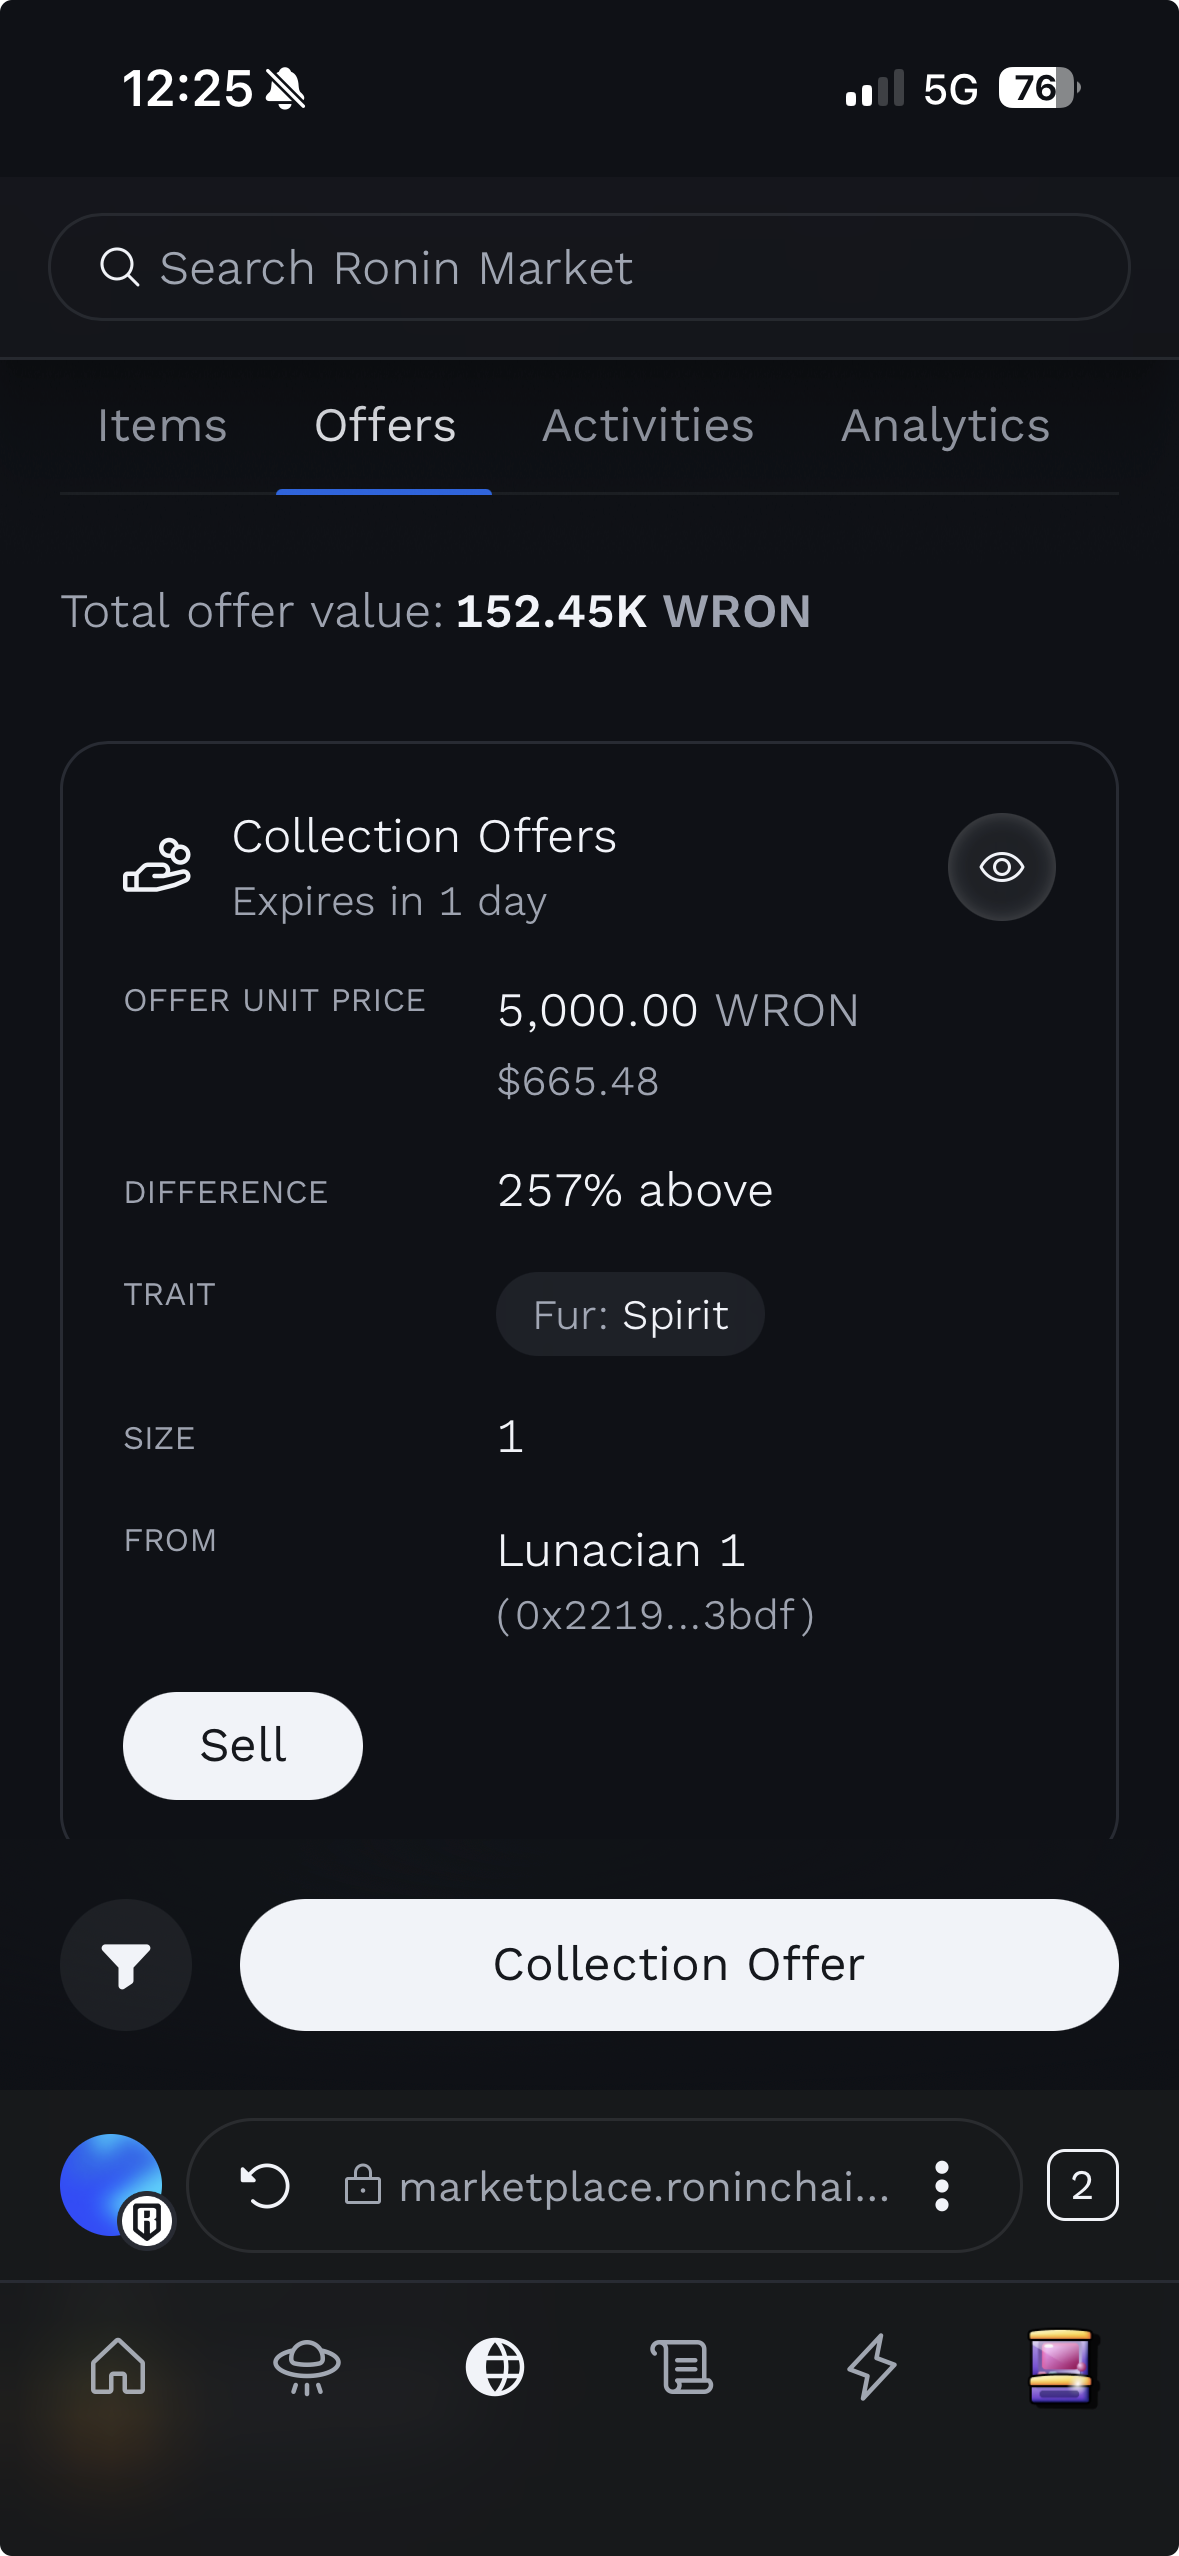This screenshot has height=2556, width=1179.
Task: Open the tabs switcher showing 2
Action: (1082, 2185)
